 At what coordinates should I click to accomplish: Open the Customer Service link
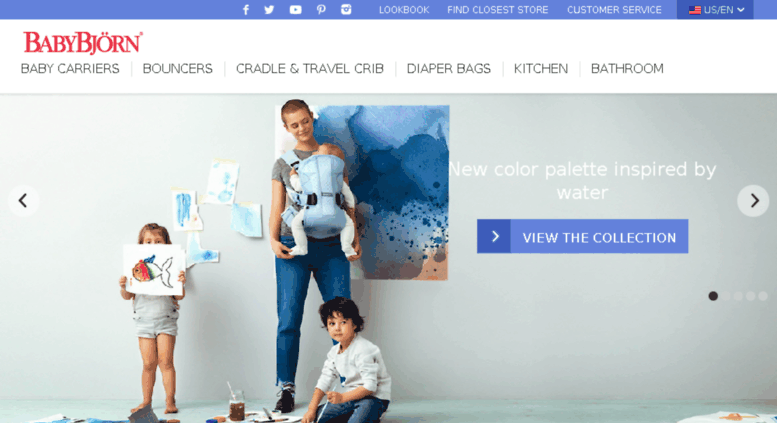tap(614, 10)
